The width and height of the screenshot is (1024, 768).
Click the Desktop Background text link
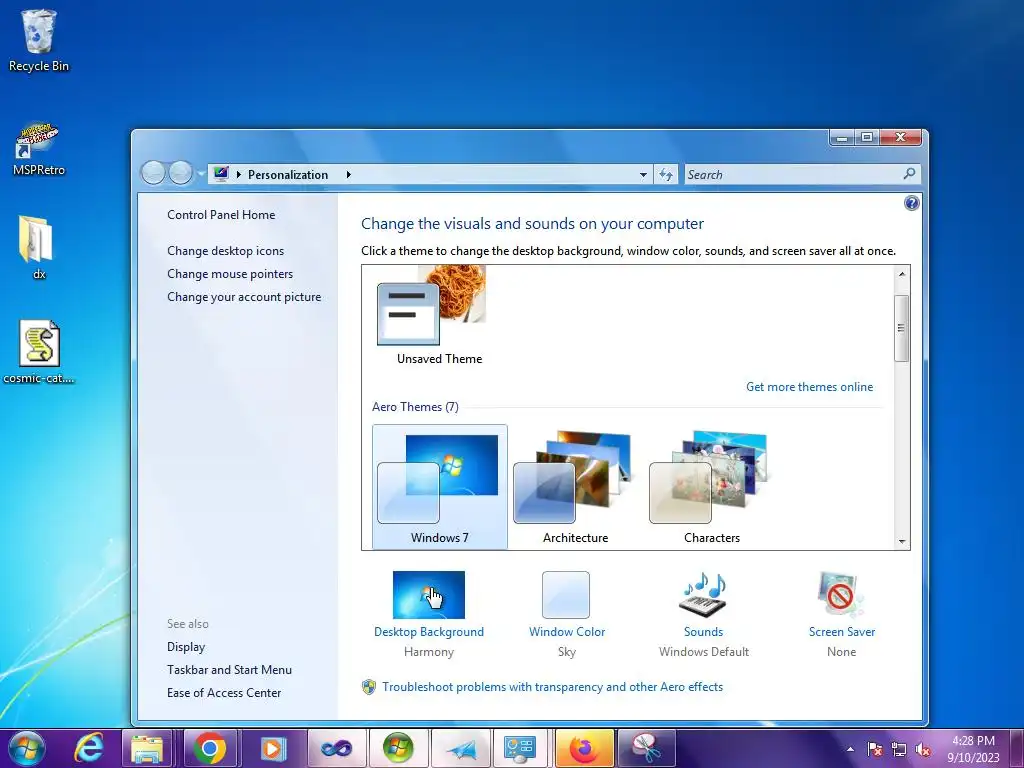tap(428, 632)
